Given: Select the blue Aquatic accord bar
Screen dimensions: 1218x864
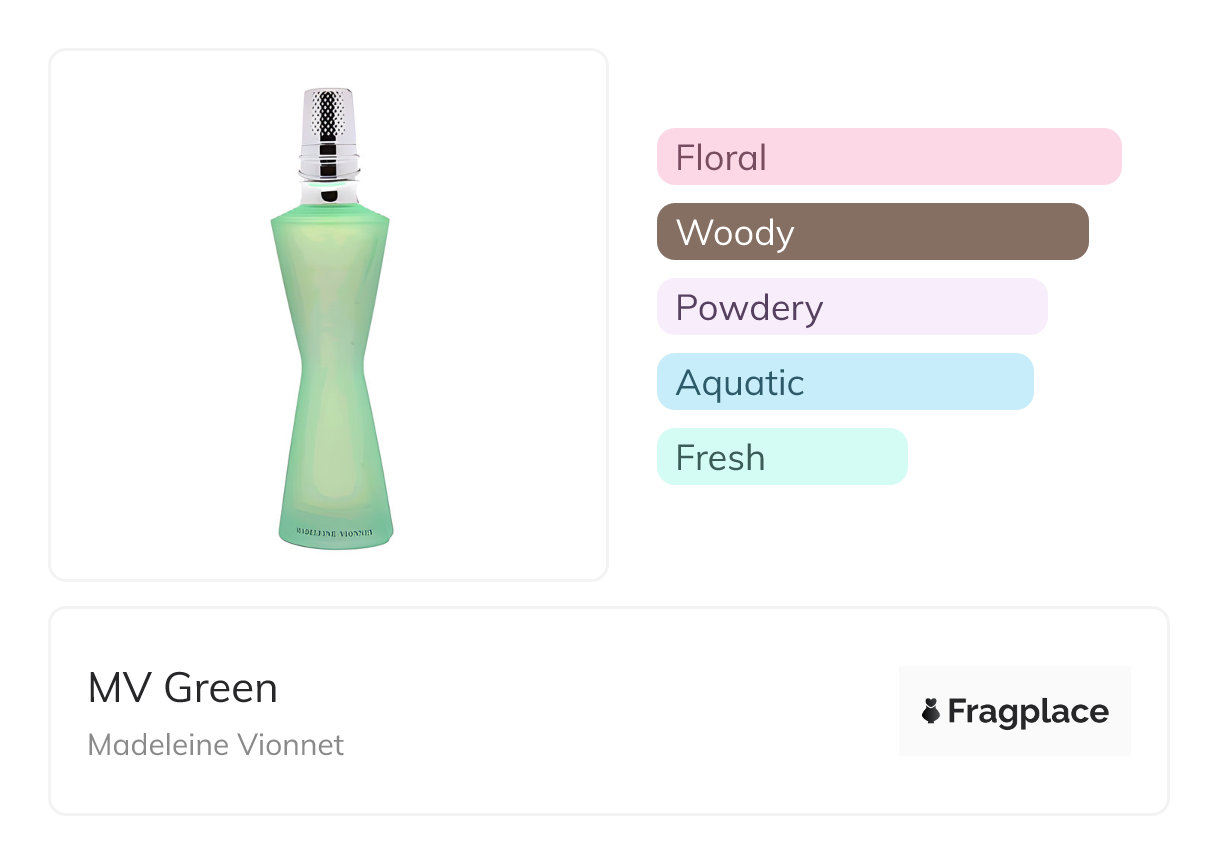Looking at the screenshot, I should 845,382.
